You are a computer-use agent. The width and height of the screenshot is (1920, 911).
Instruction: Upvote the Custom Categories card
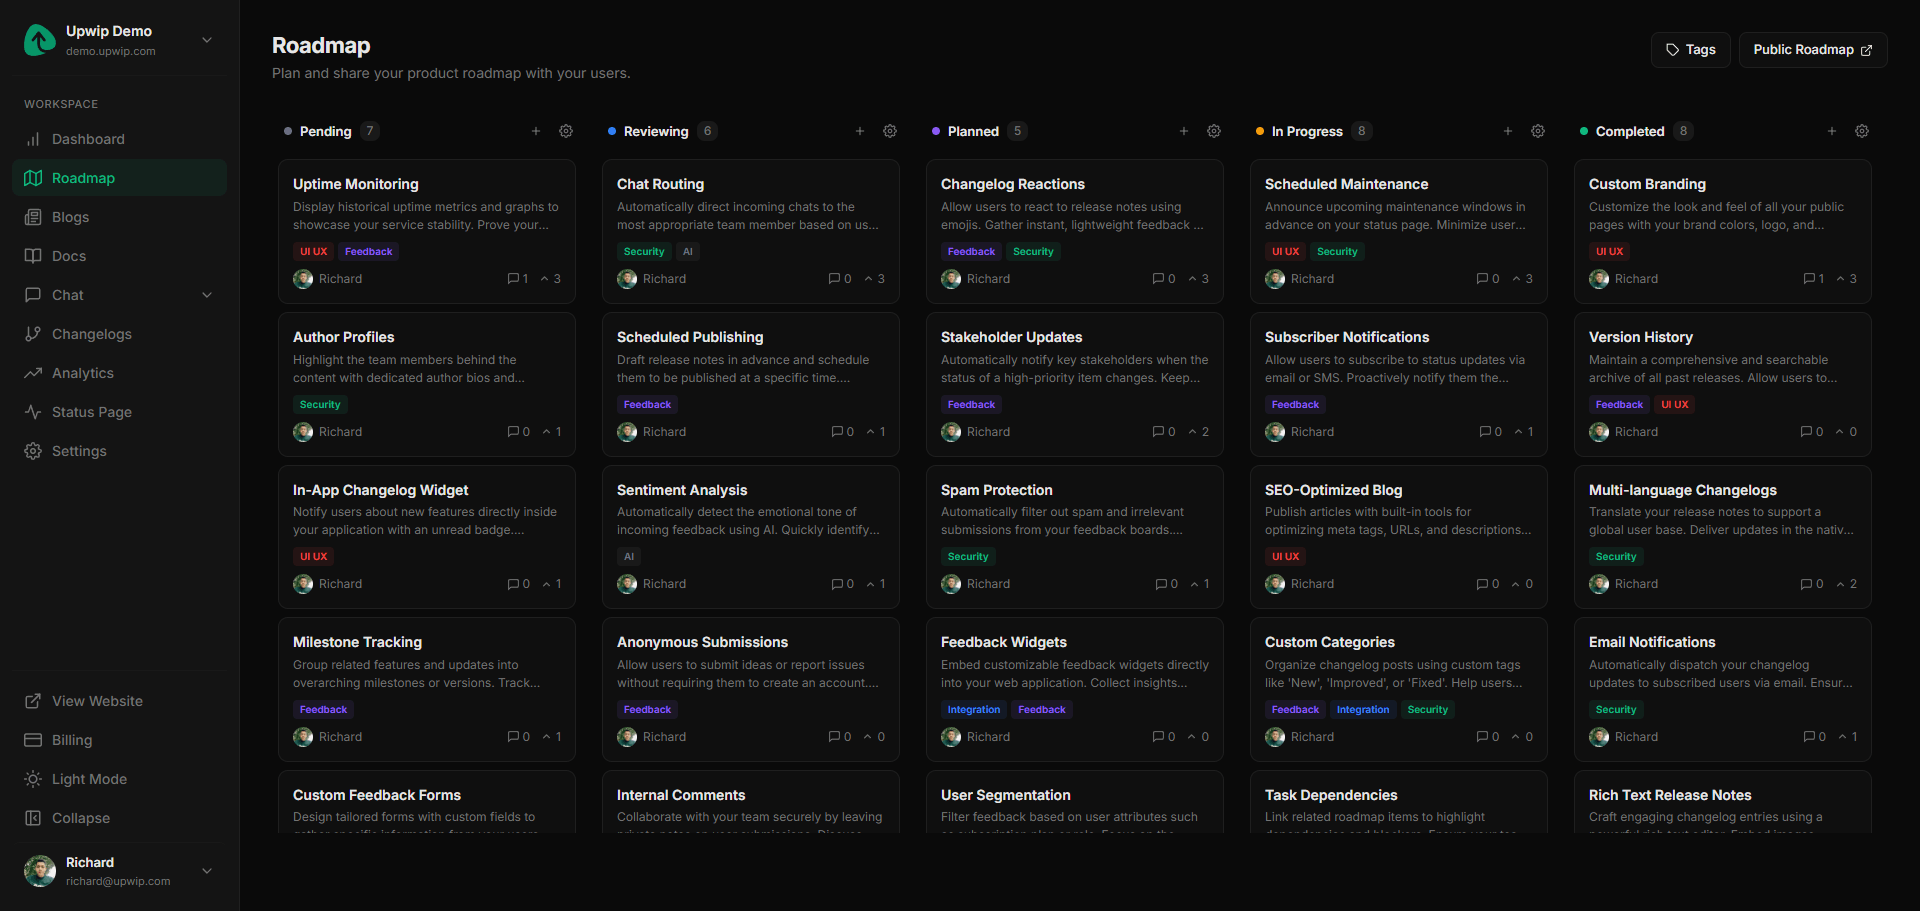tap(1523, 737)
